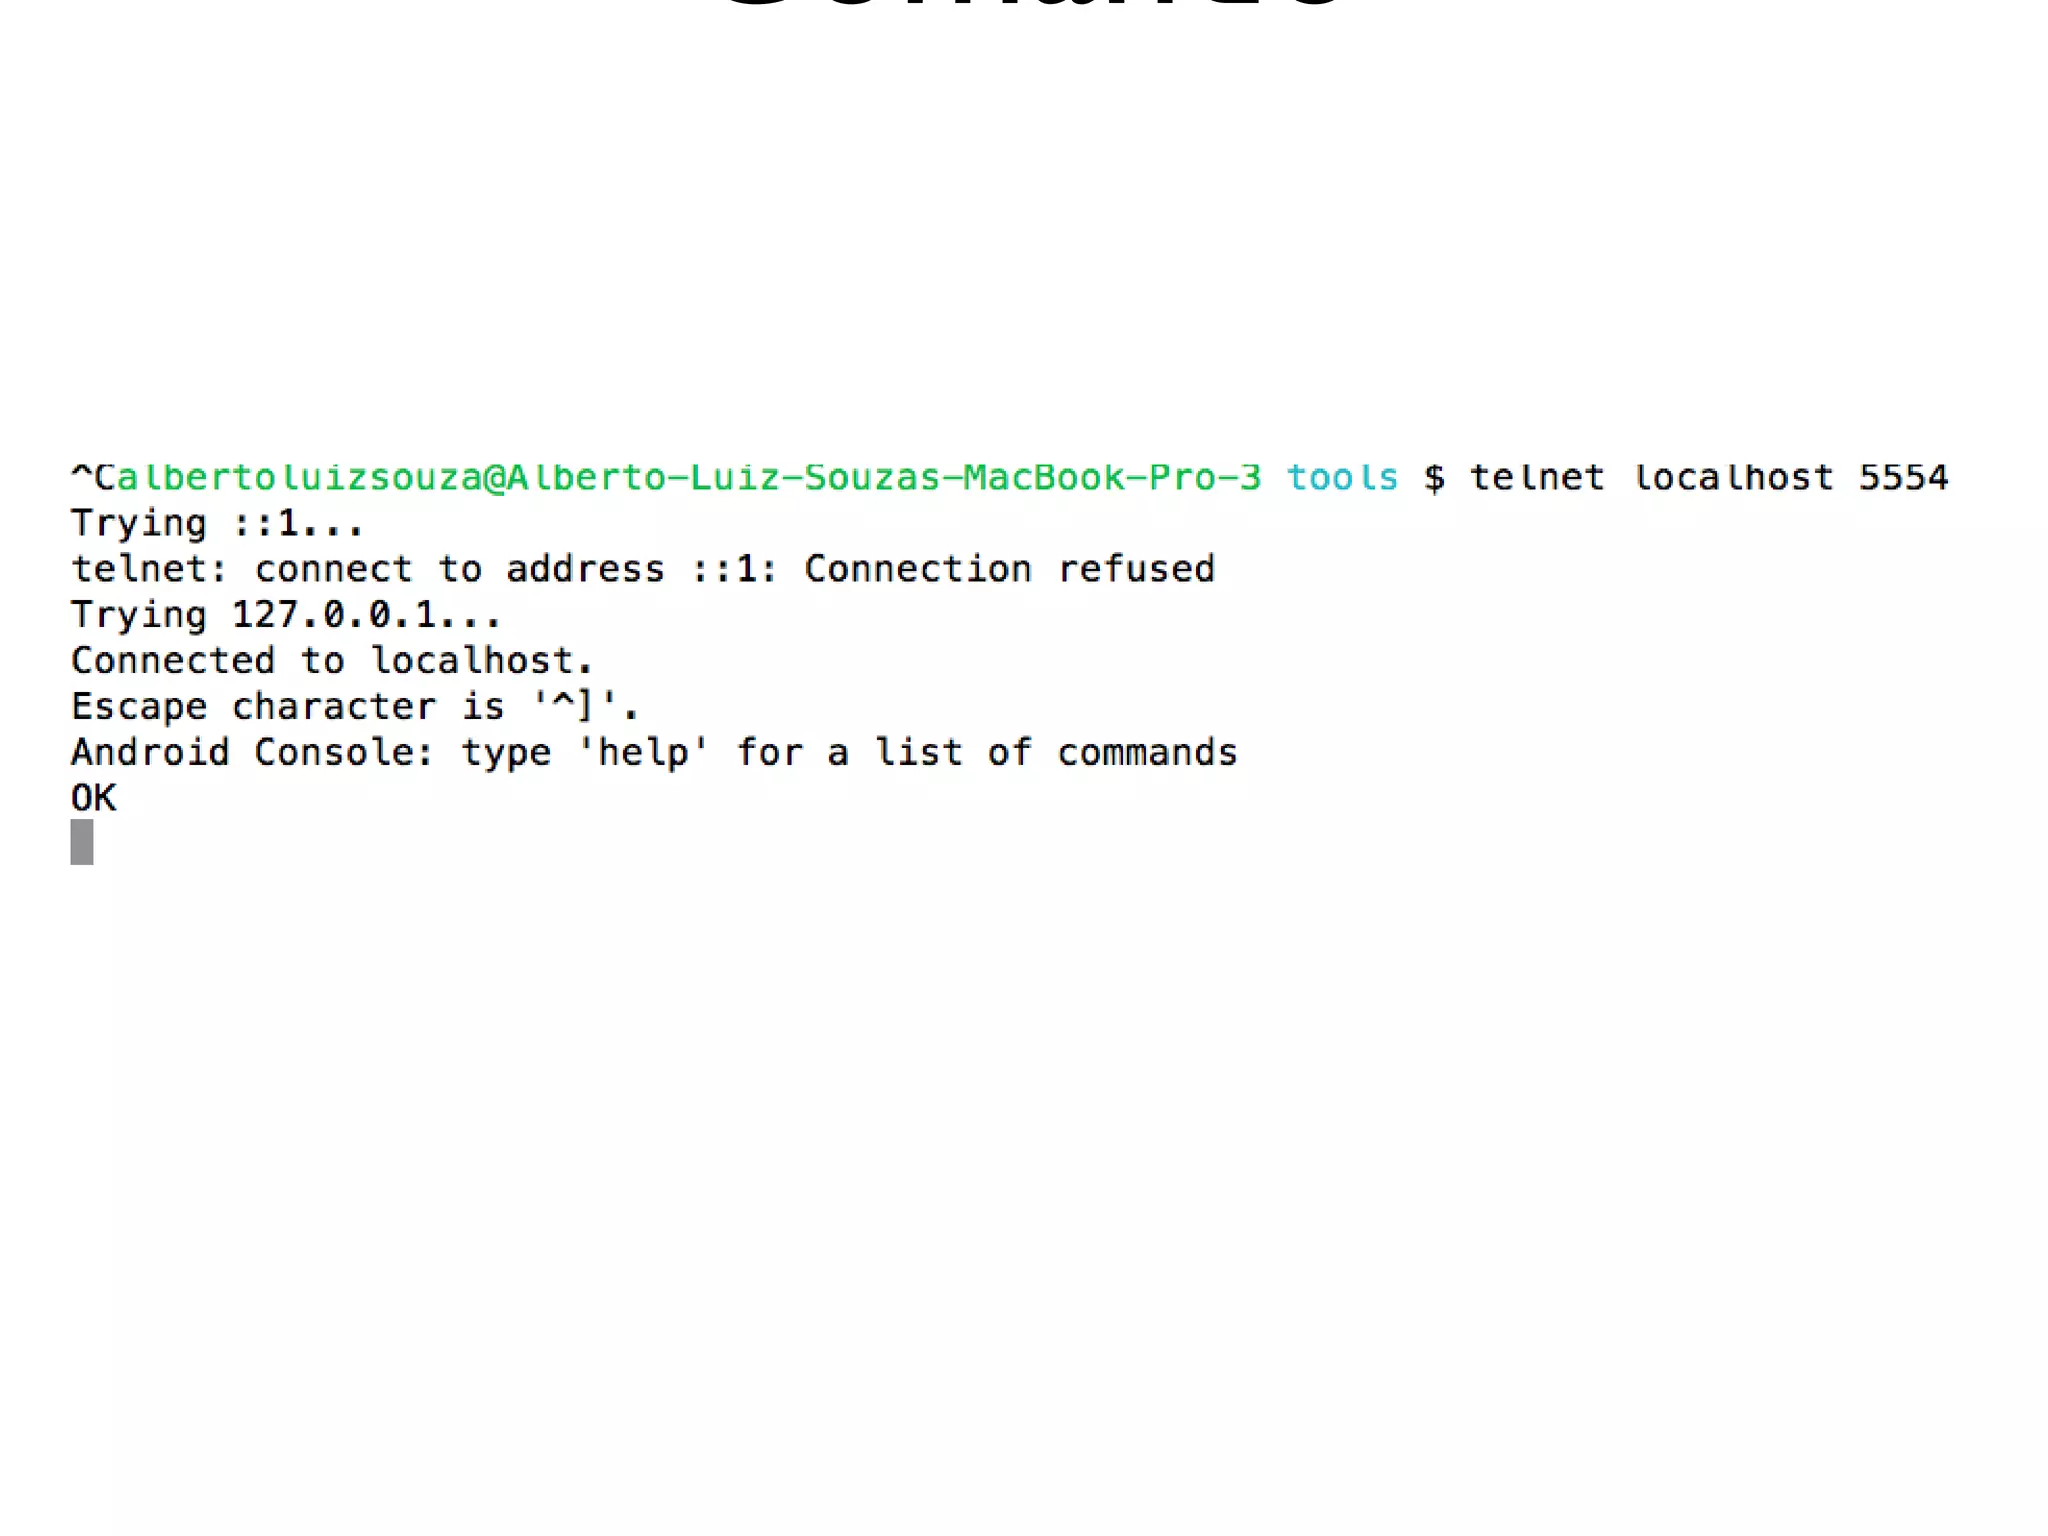Click the 'MacBook-Pro-3' hostname segment

(x=1113, y=477)
